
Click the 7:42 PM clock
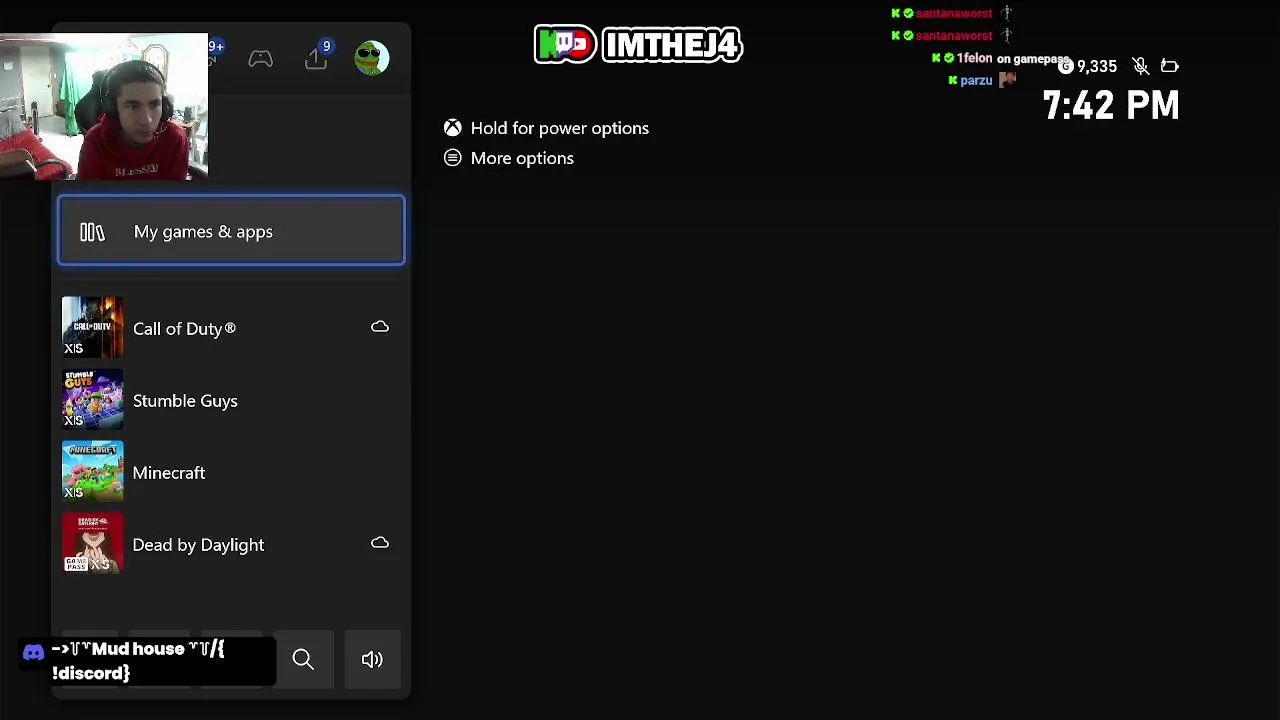pos(1111,106)
